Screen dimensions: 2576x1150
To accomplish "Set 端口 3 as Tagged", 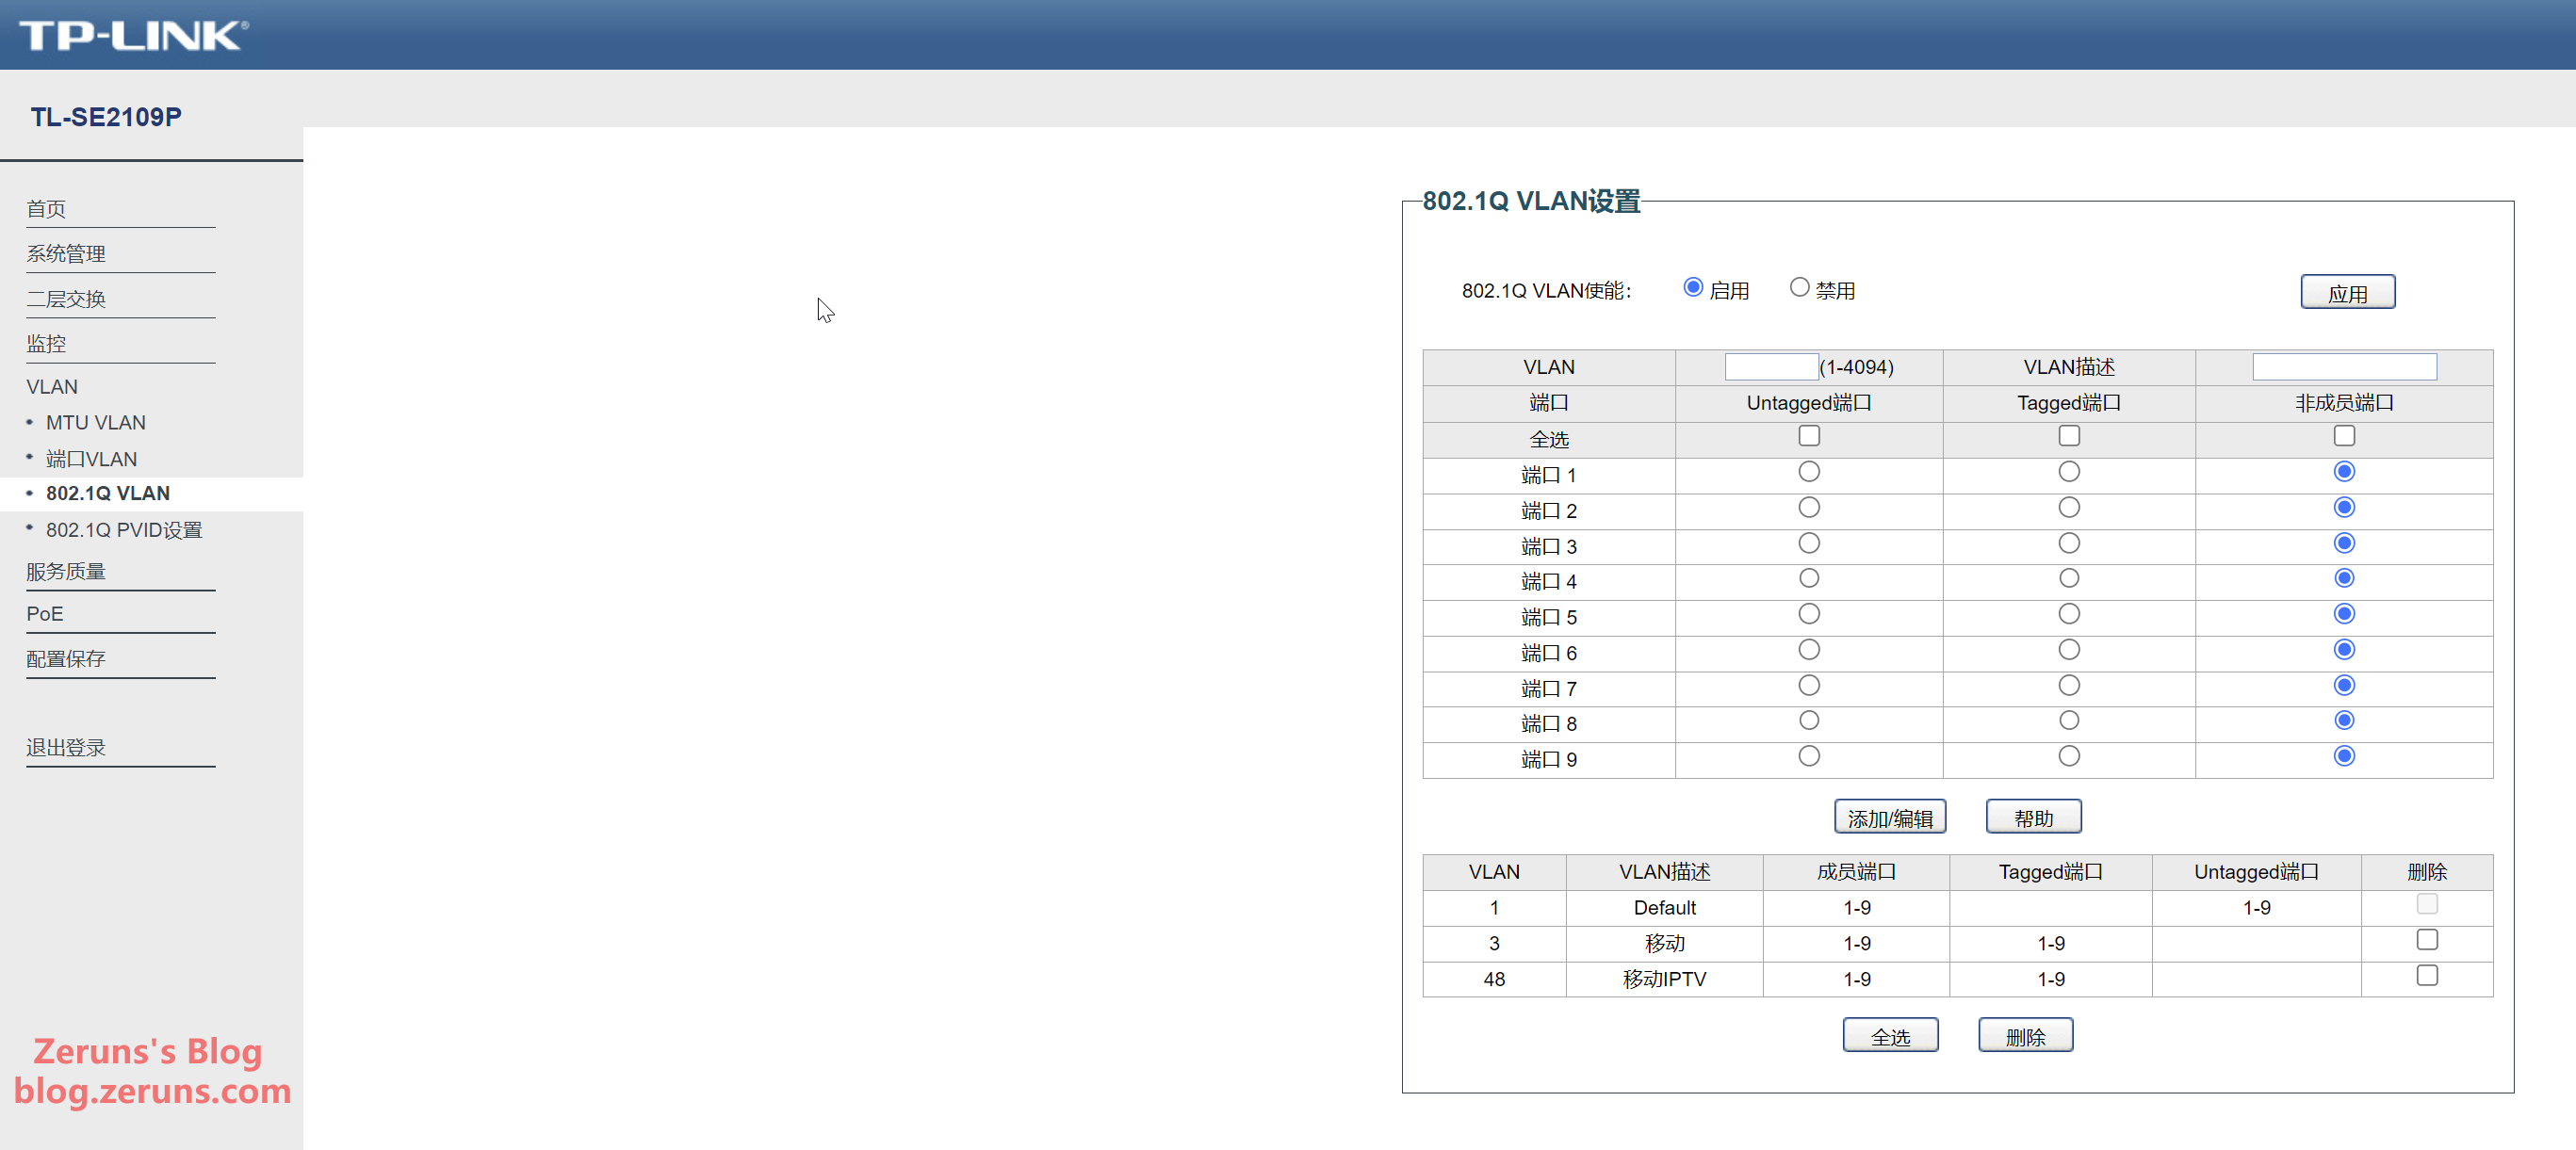I will pyautogui.click(x=2069, y=543).
